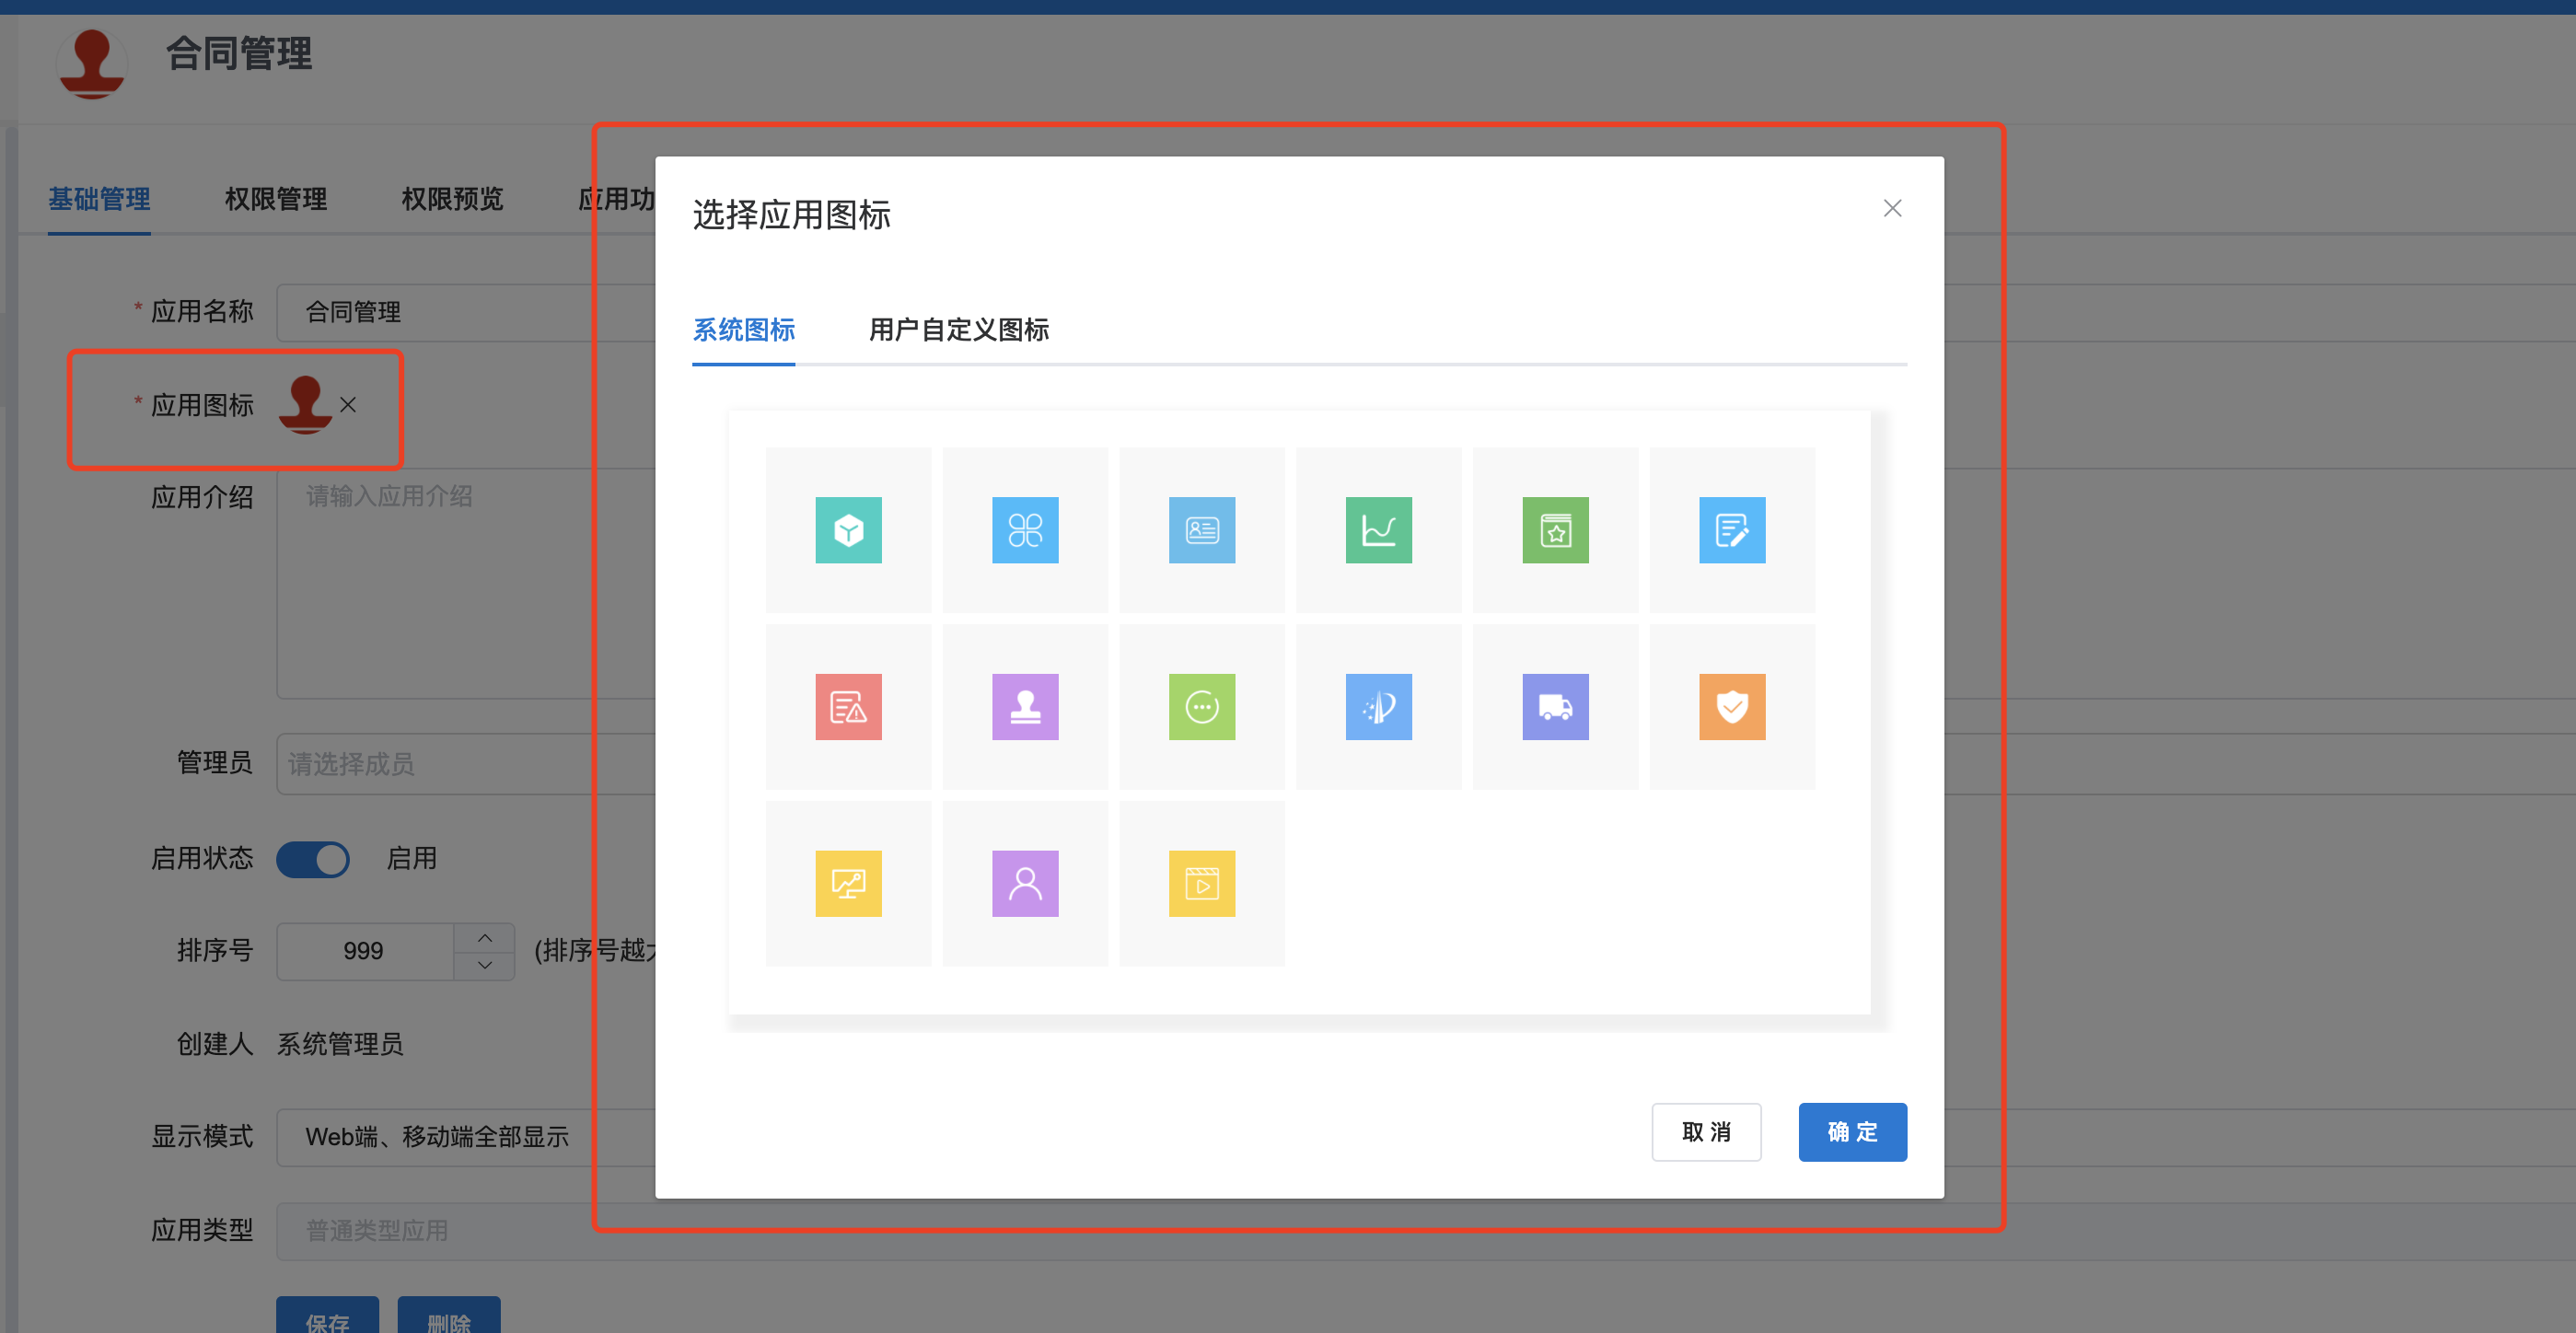Click the 确定 button
Screen dimensions: 2576x1333
(x=1852, y=1132)
